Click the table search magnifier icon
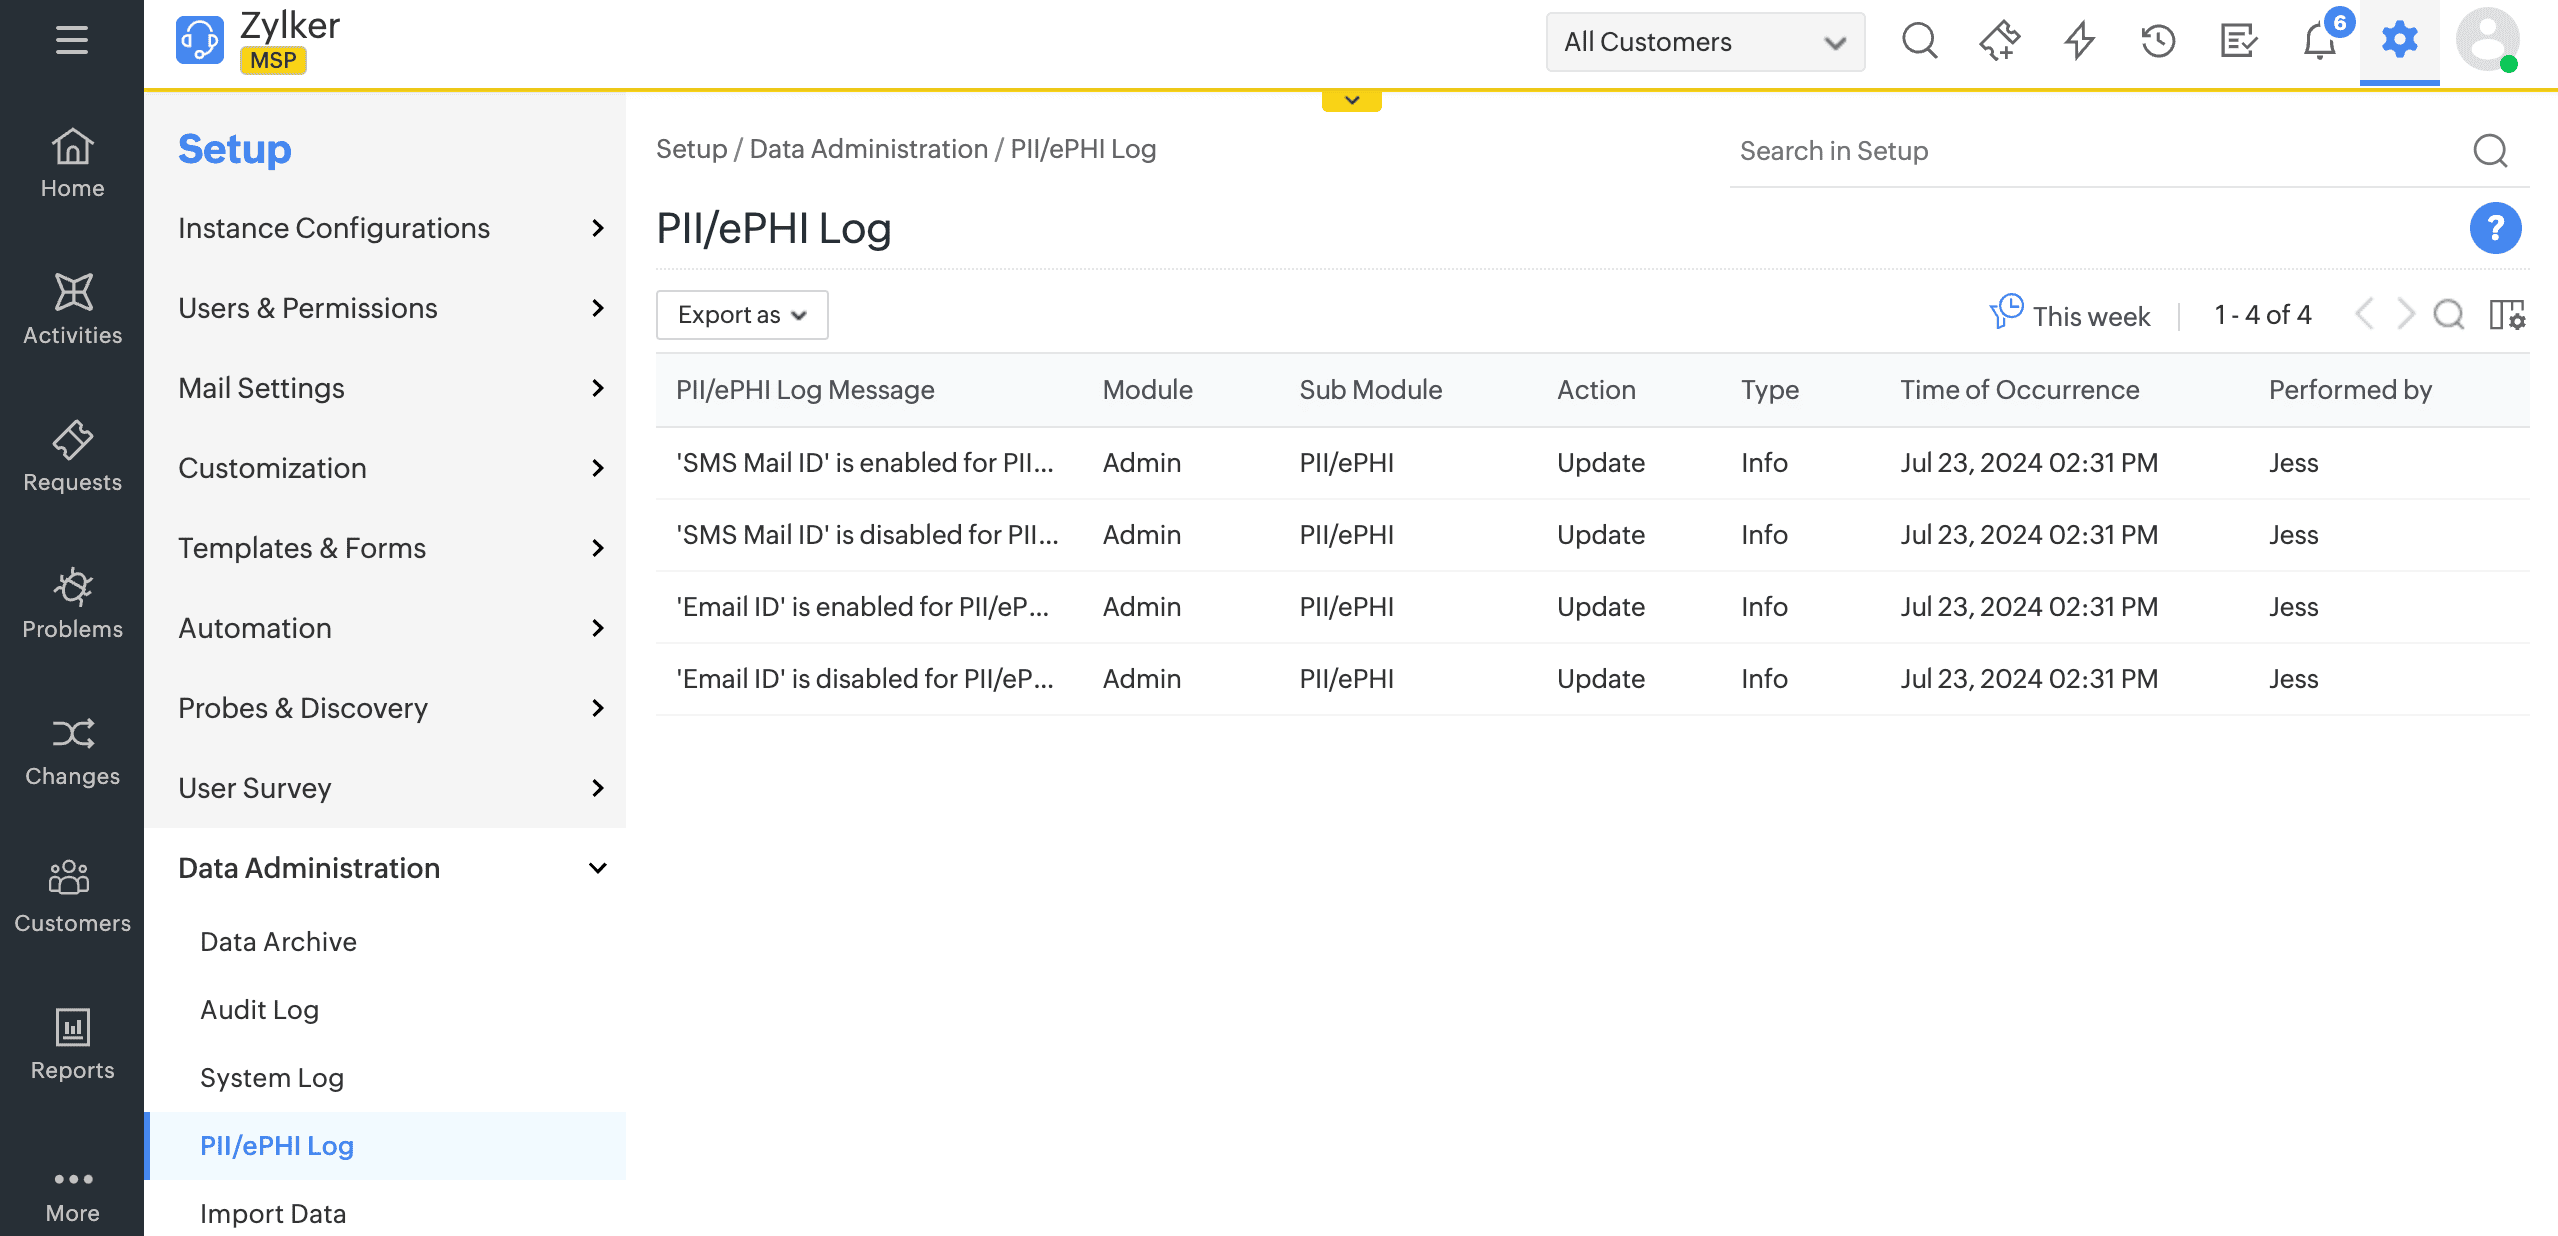Viewport: 2558px width, 1236px height. pos(2448,315)
